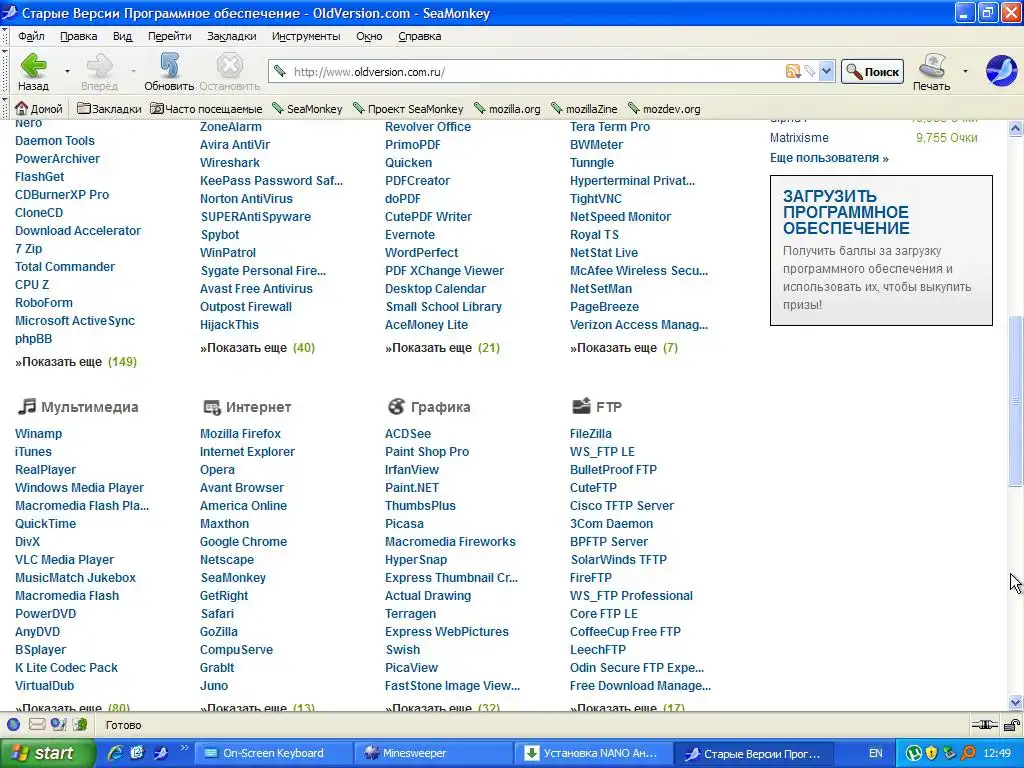
Task: Expand the address bar URL dropdown
Action: coord(827,72)
